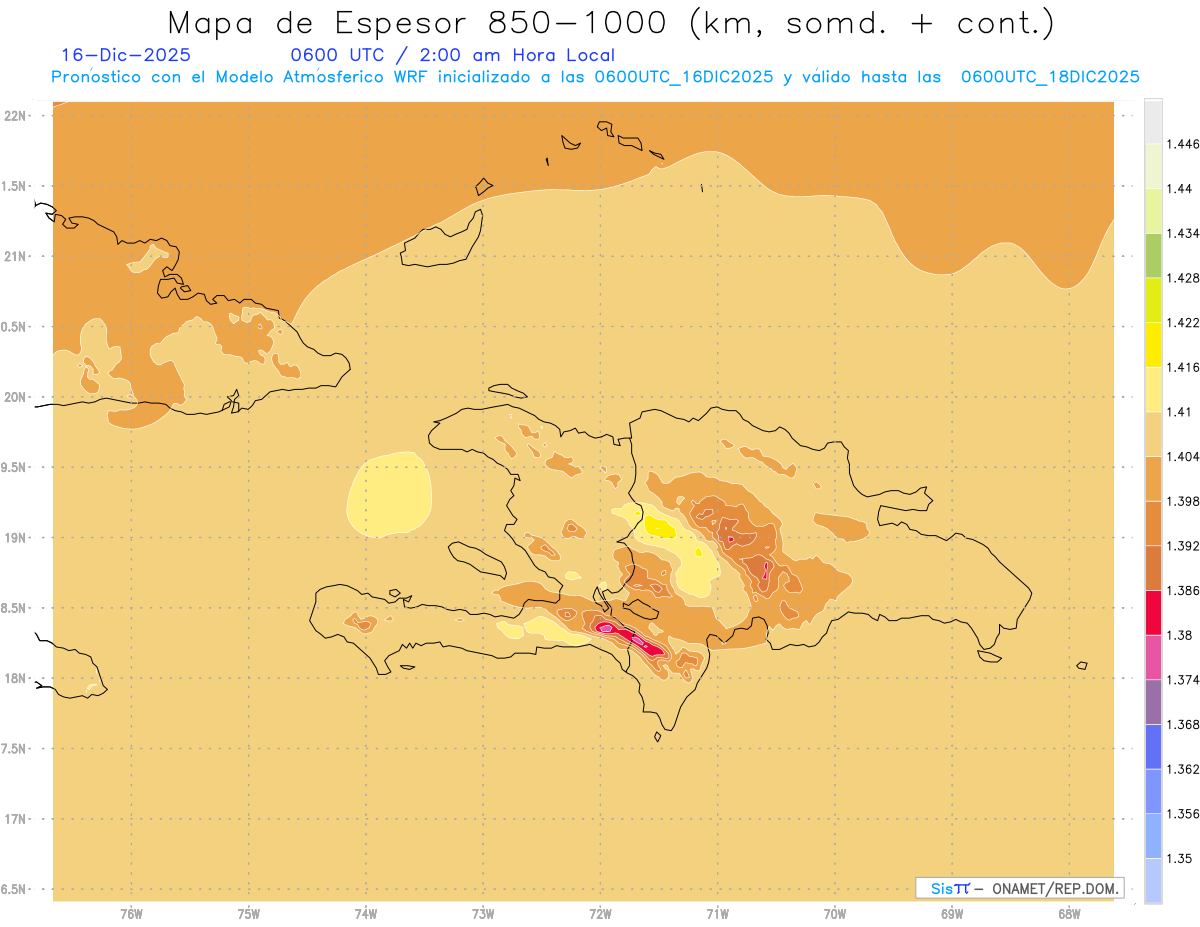
Task: Click the colorbar value "1.422"
Action: click(x=1183, y=322)
